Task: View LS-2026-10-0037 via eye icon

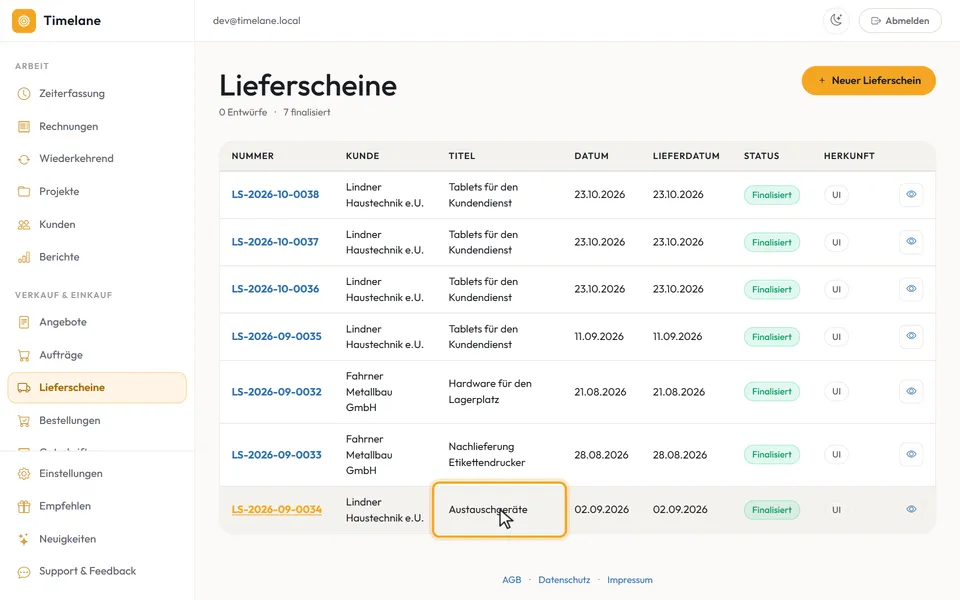Action: [911, 241]
